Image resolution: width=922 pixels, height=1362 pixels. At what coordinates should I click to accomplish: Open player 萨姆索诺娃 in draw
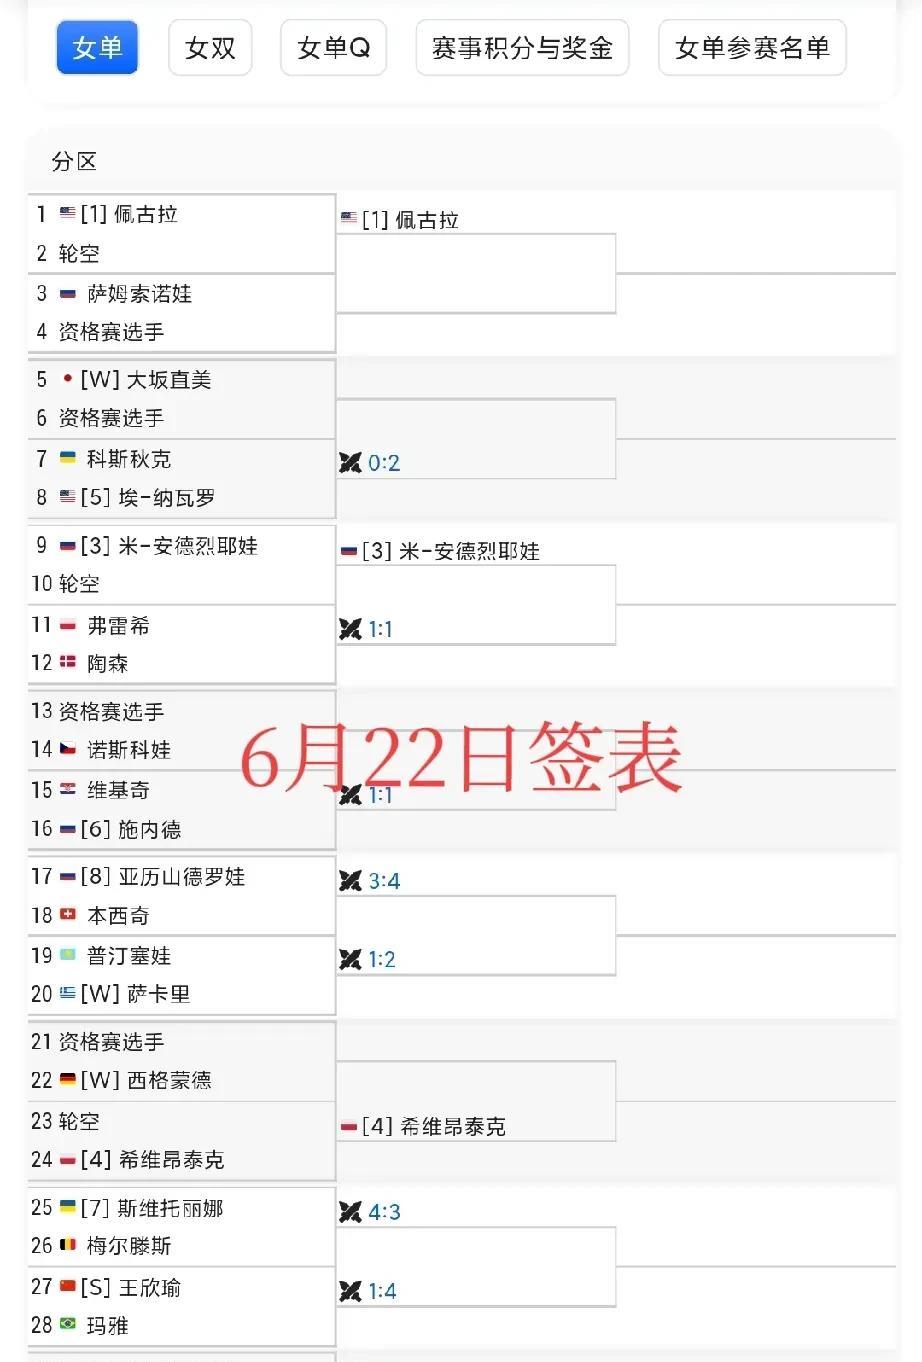click(x=139, y=293)
